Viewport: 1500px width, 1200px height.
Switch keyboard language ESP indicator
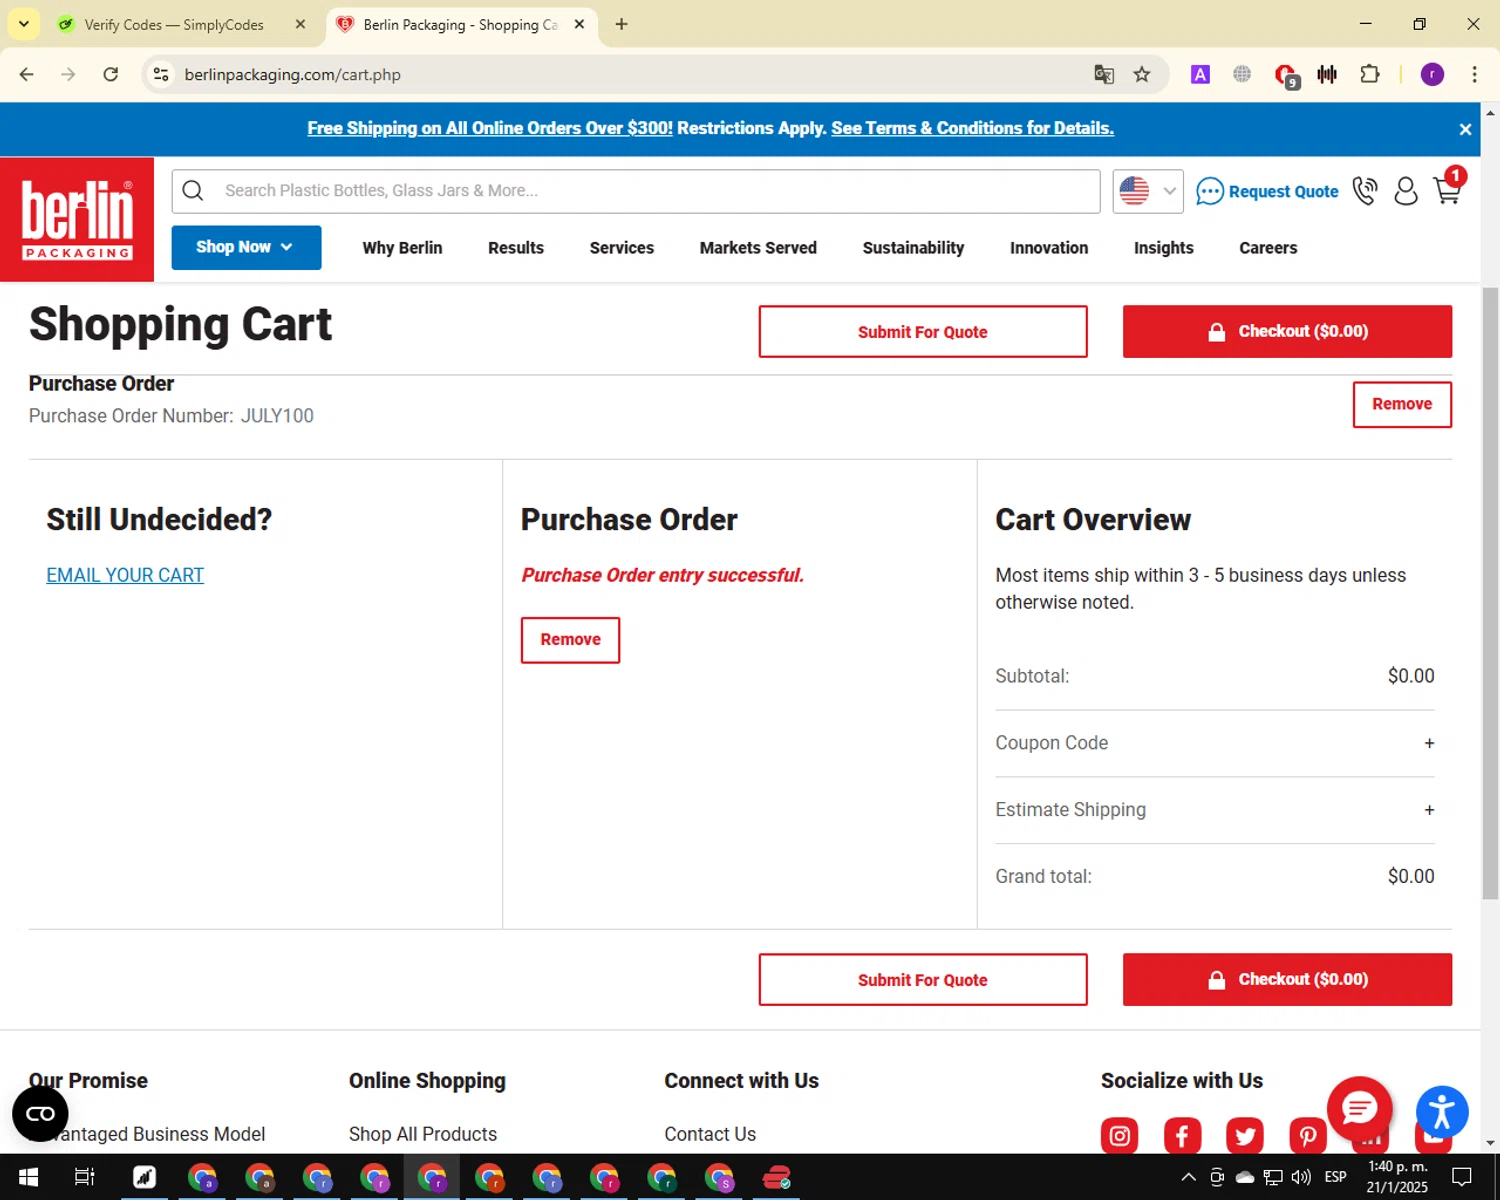coord(1335,1177)
